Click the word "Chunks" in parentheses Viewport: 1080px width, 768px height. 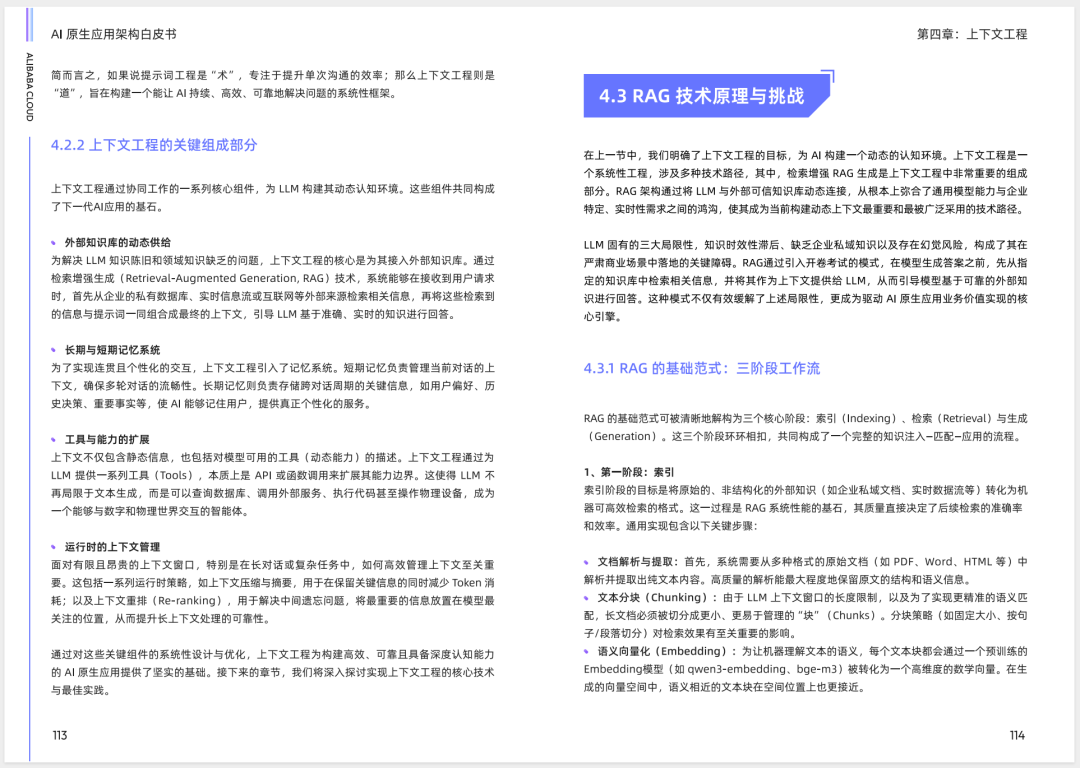(x=852, y=615)
